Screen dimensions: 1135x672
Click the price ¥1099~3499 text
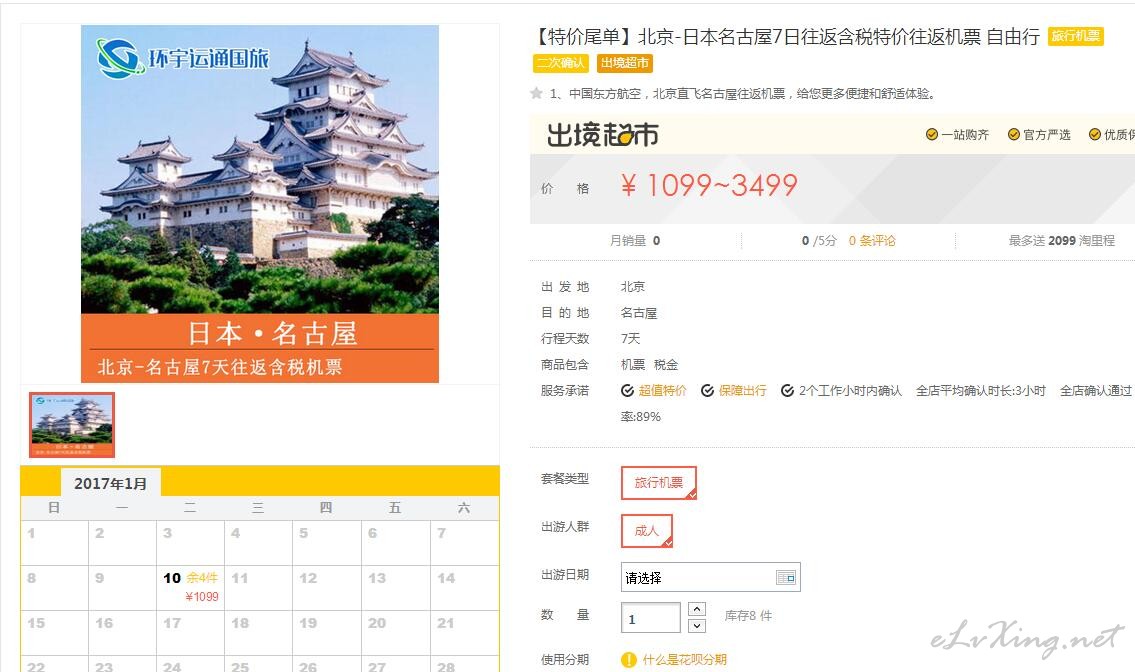709,185
